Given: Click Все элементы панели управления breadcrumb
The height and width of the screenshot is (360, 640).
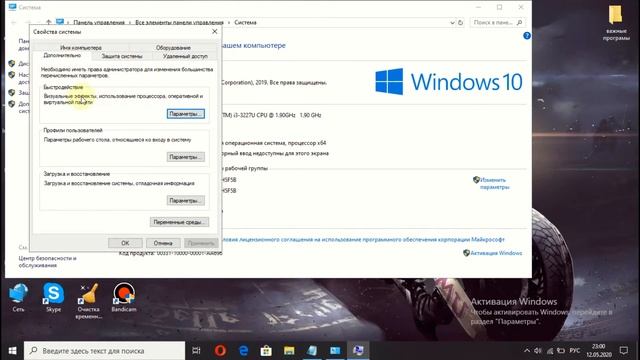Looking at the screenshot, I should pyautogui.click(x=179, y=22).
